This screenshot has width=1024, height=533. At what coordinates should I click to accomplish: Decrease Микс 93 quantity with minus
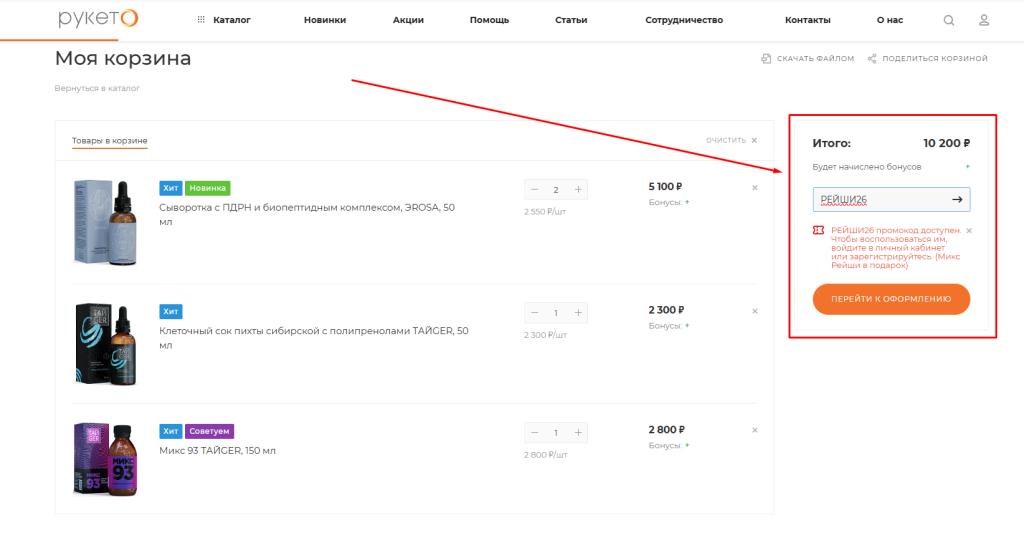[535, 432]
